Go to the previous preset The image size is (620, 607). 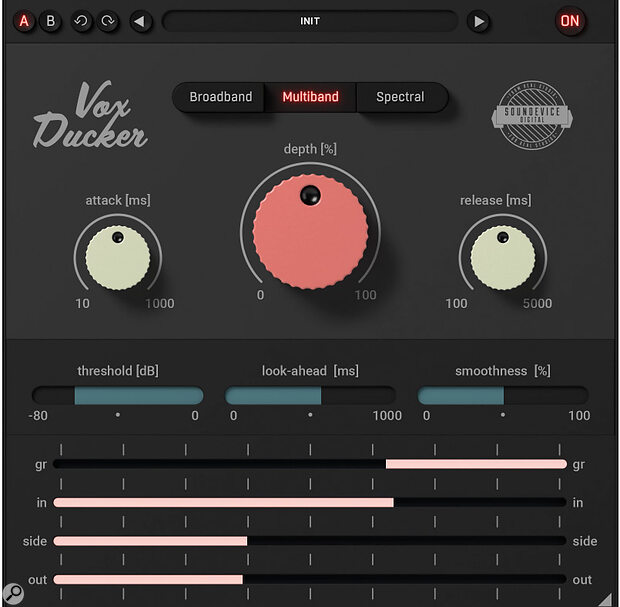[x=140, y=21]
